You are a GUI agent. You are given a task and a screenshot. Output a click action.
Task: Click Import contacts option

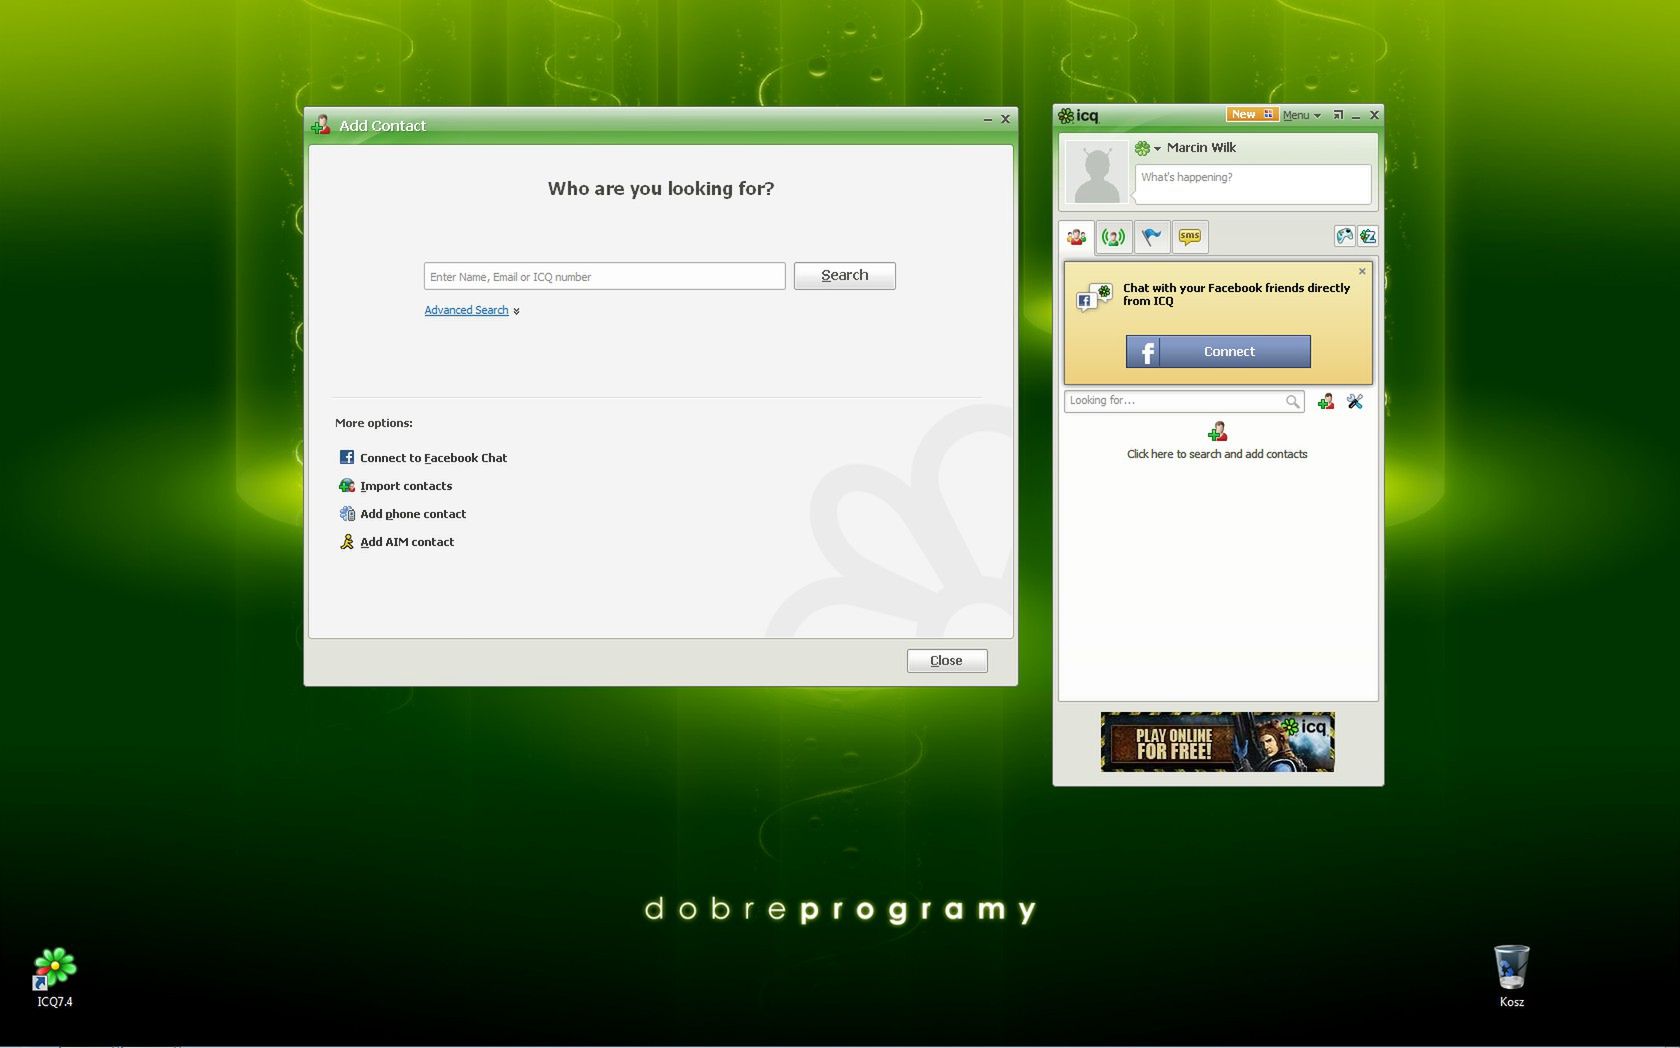(x=406, y=486)
